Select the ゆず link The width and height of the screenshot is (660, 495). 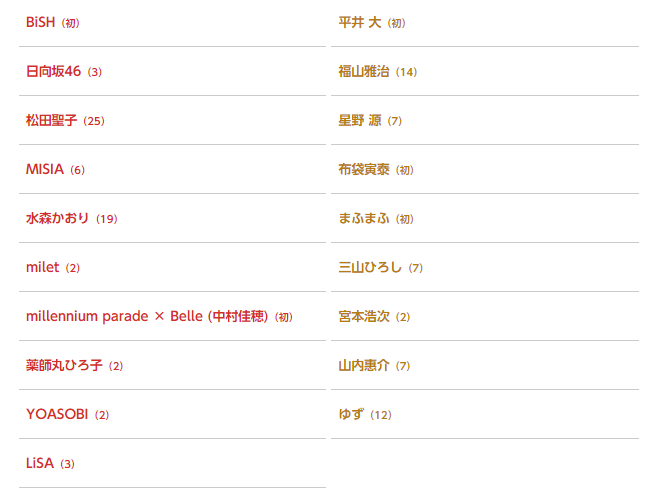coord(351,414)
